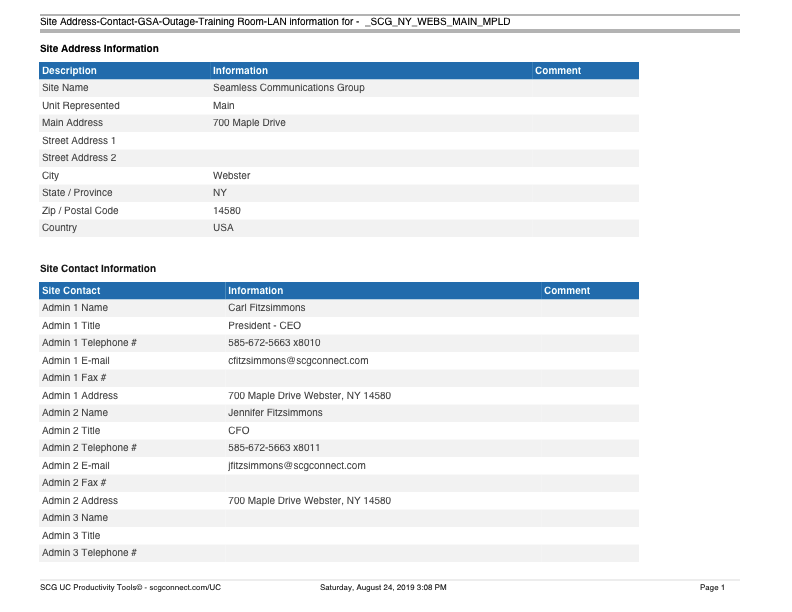Screen dimensions: 792x612
Task: Click Comment header in Site Contact table
Action: pyautogui.click(x=567, y=290)
